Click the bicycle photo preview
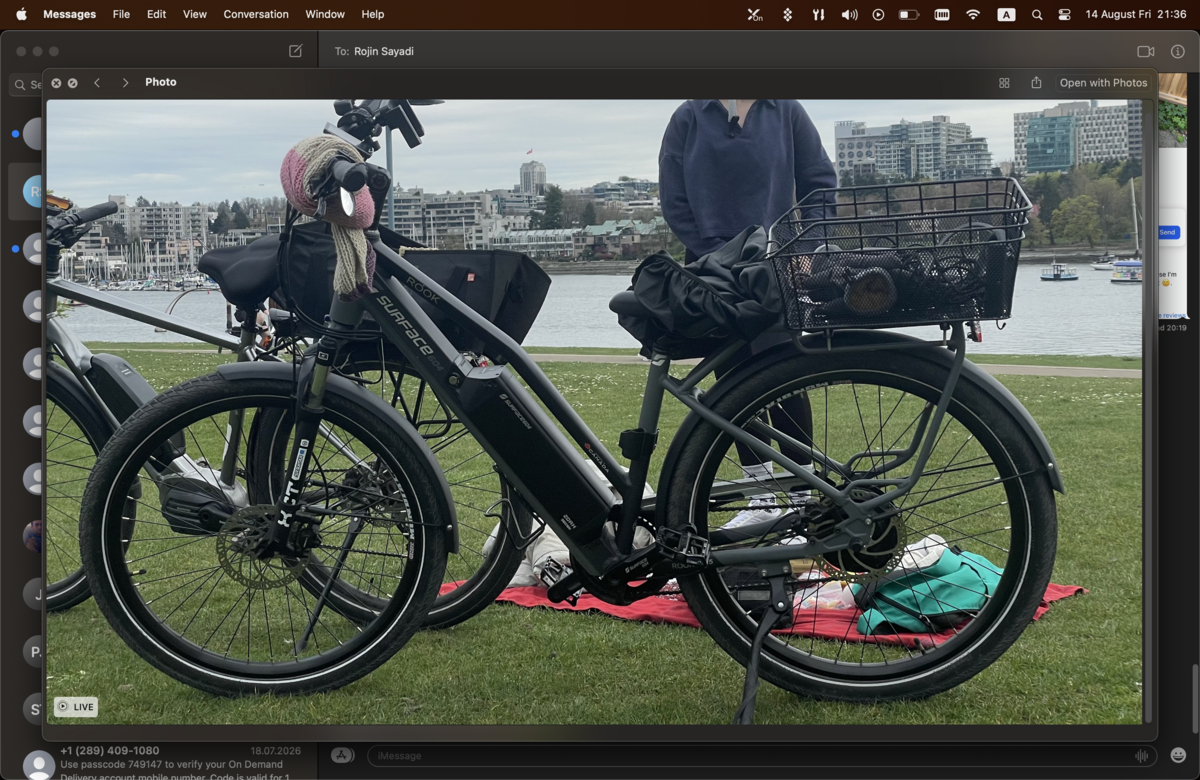The width and height of the screenshot is (1200, 780). pyautogui.click(x=594, y=411)
